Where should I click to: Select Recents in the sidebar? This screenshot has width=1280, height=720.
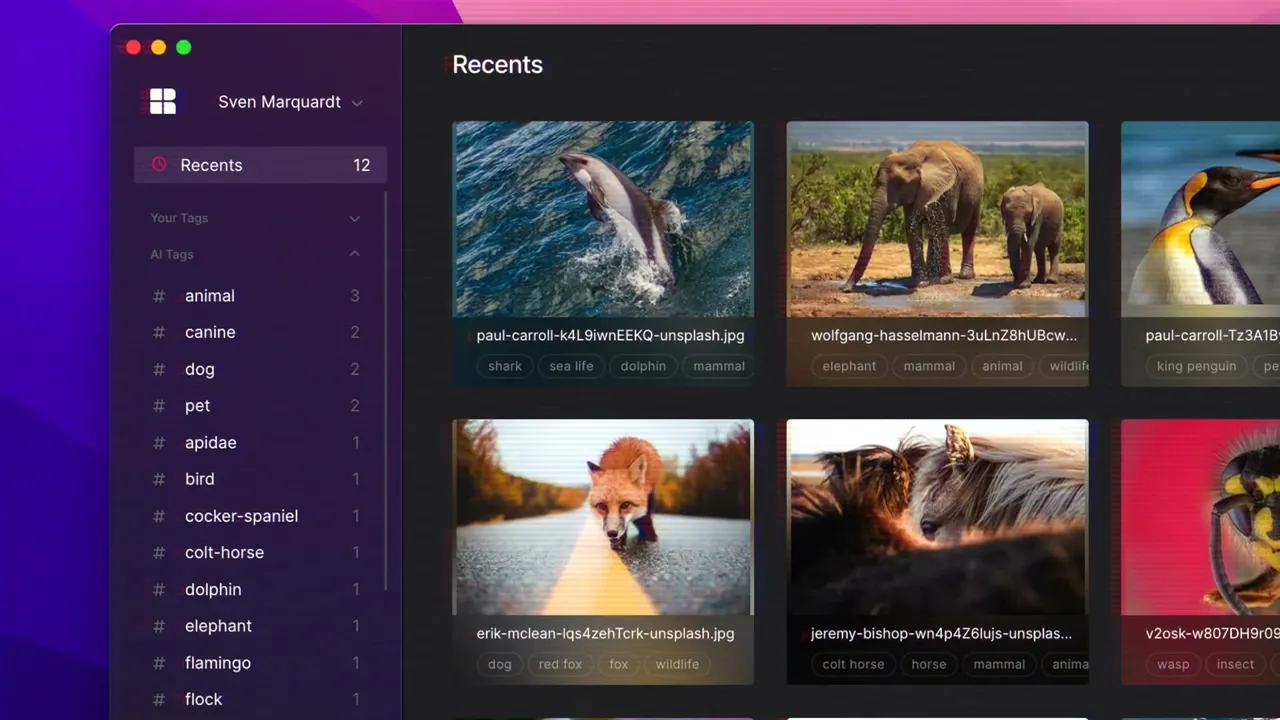[260, 165]
